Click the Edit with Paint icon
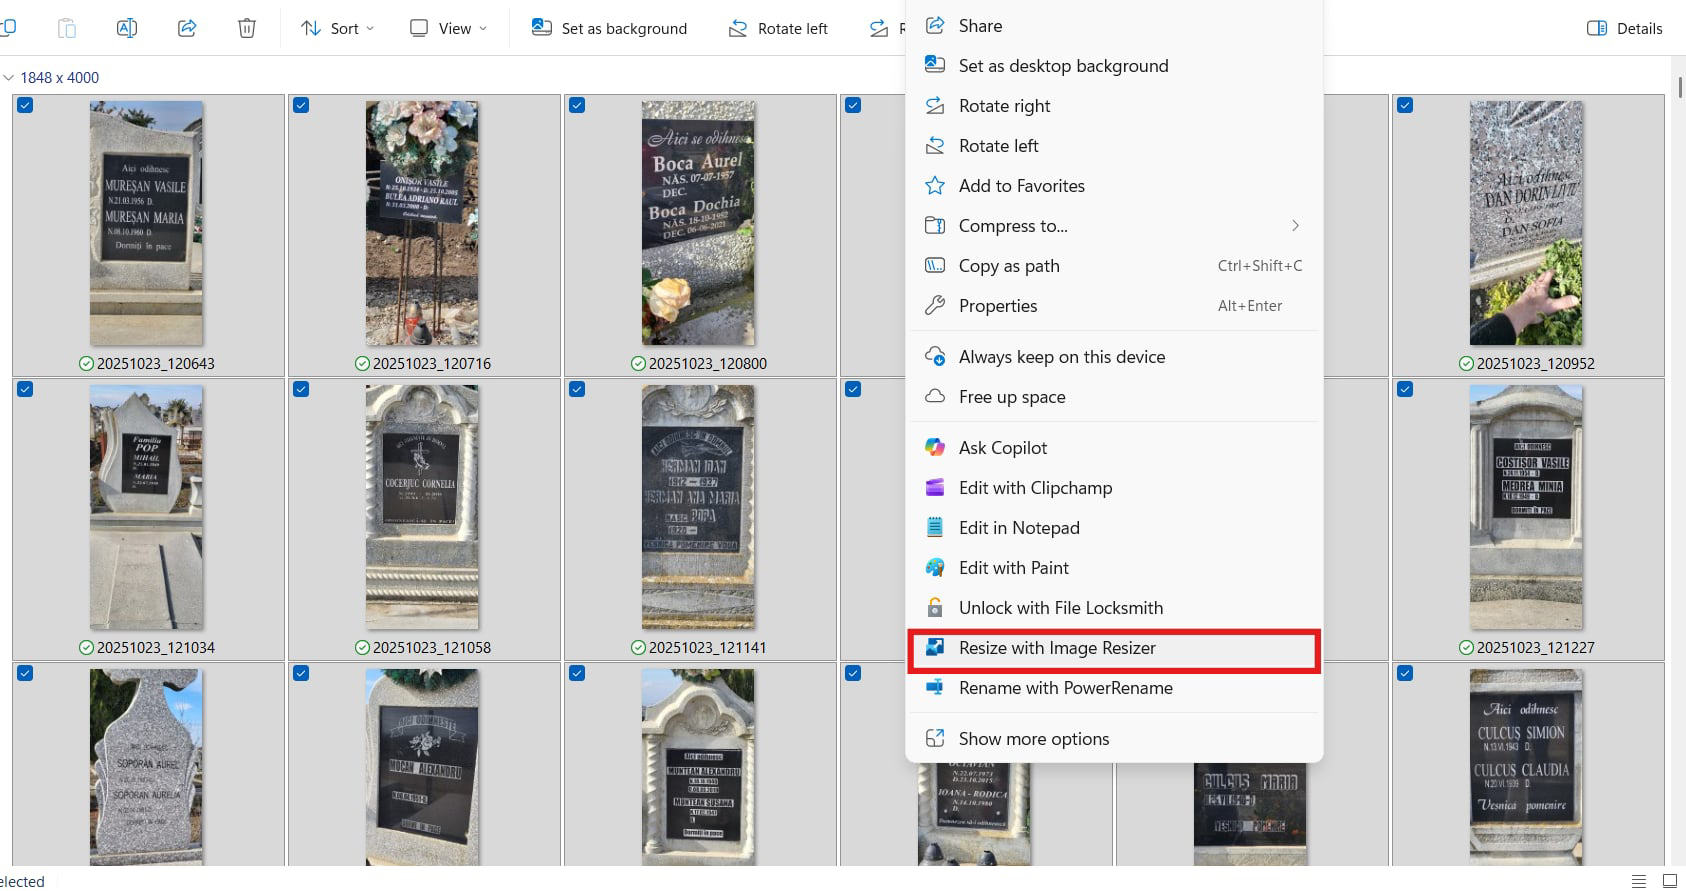Screen dimensions: 1686x891 point(935,568)
